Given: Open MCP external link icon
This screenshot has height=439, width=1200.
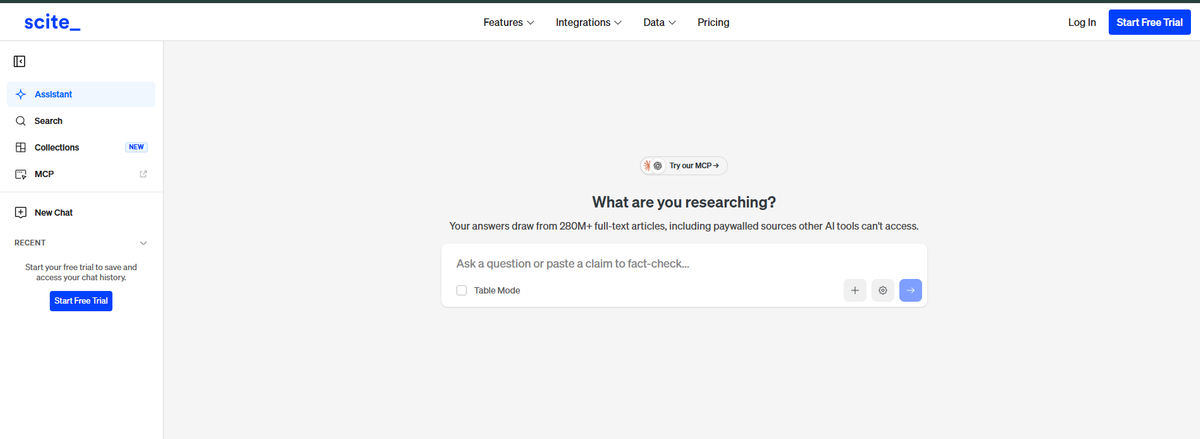Looking at the screenshot, I should (143, 174).
